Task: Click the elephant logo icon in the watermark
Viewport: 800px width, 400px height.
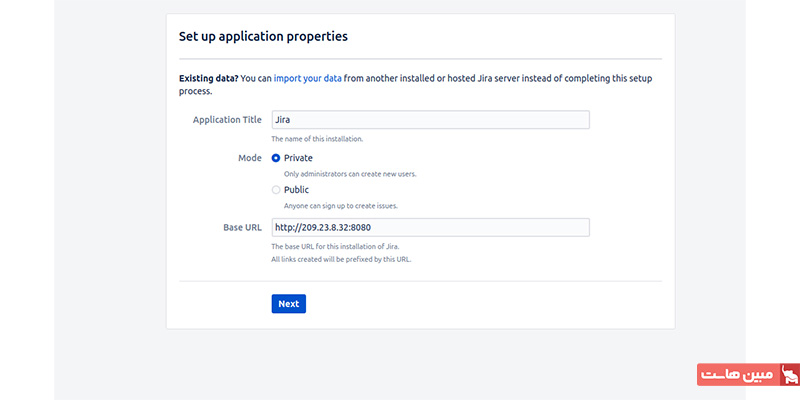Action: pos(790,375)
